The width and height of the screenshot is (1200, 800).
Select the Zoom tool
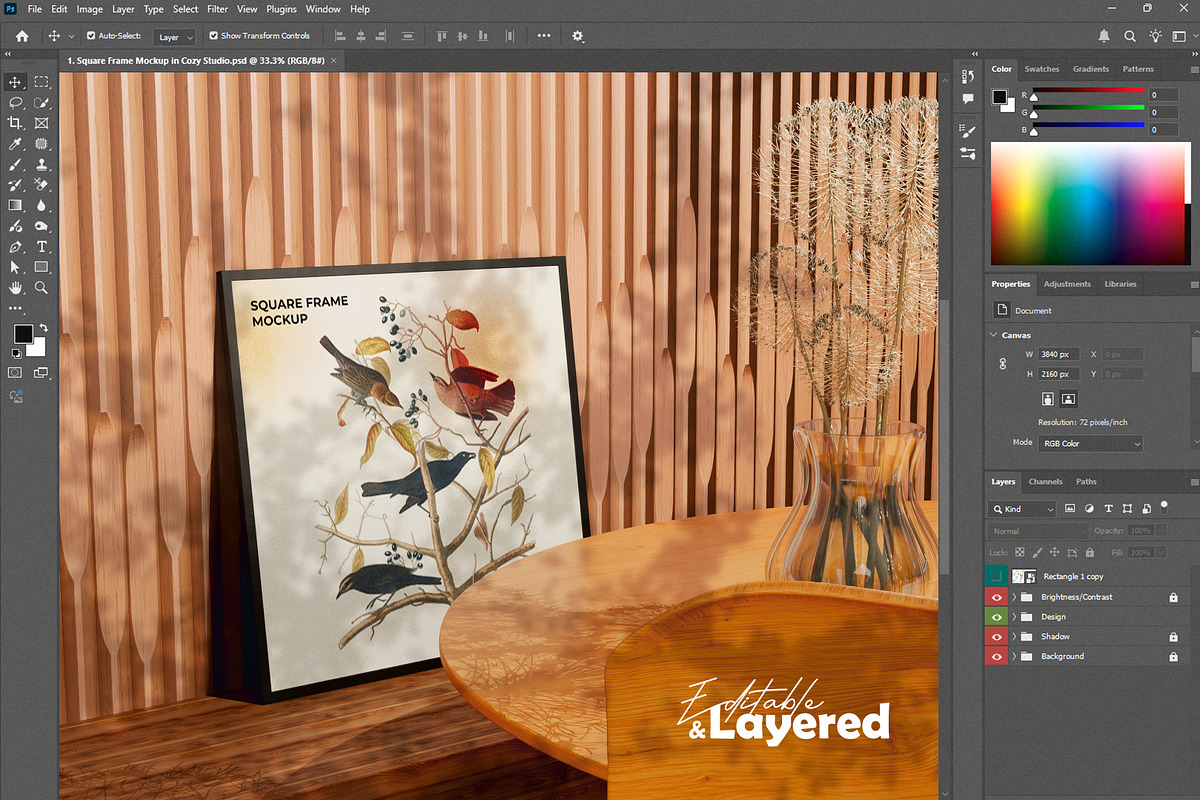(42, 287)
